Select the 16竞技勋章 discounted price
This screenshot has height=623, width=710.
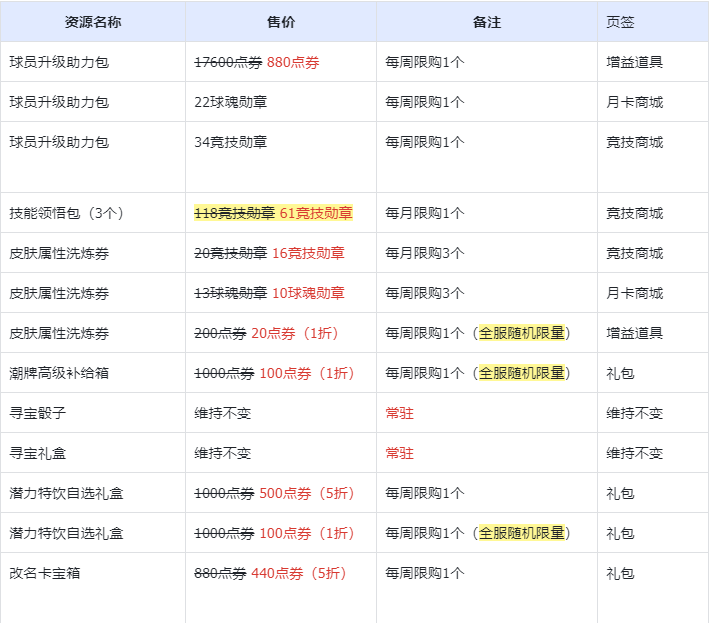(308, 253)
